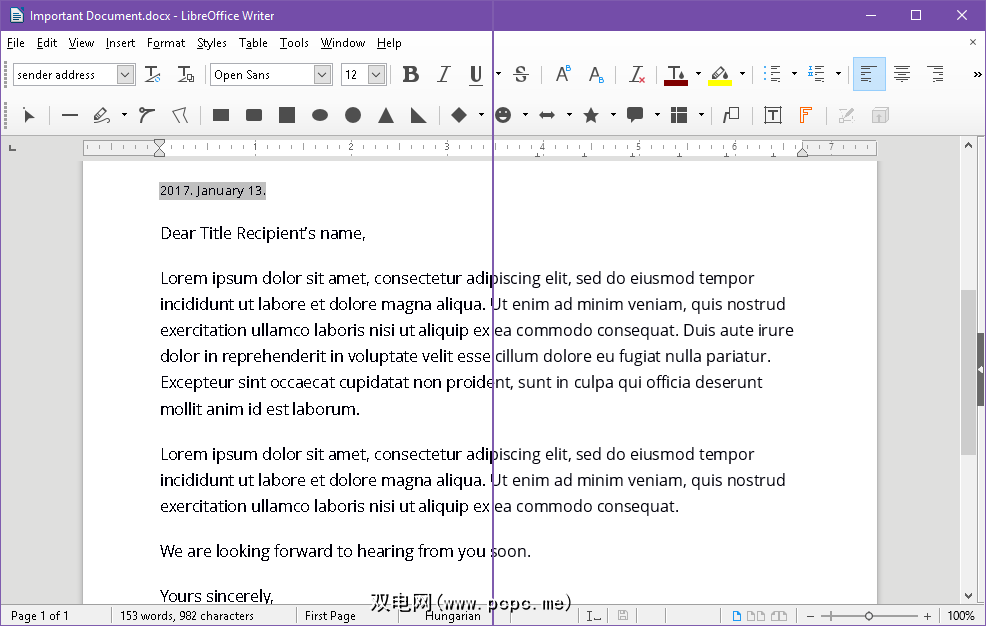Click Hungarian language in the status bar
The image size is (986, 626).
[452, 616]
